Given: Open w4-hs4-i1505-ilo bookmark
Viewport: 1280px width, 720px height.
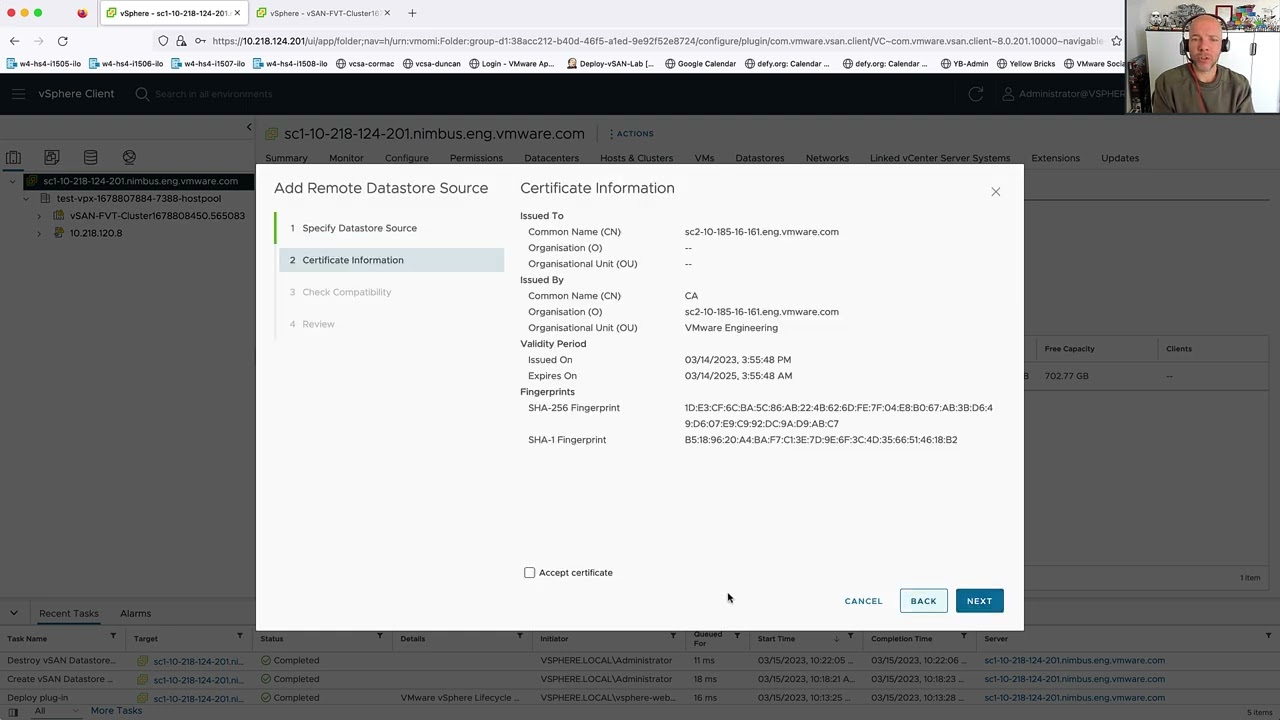Looking at the screenshot, I should (x=44, y=64).
